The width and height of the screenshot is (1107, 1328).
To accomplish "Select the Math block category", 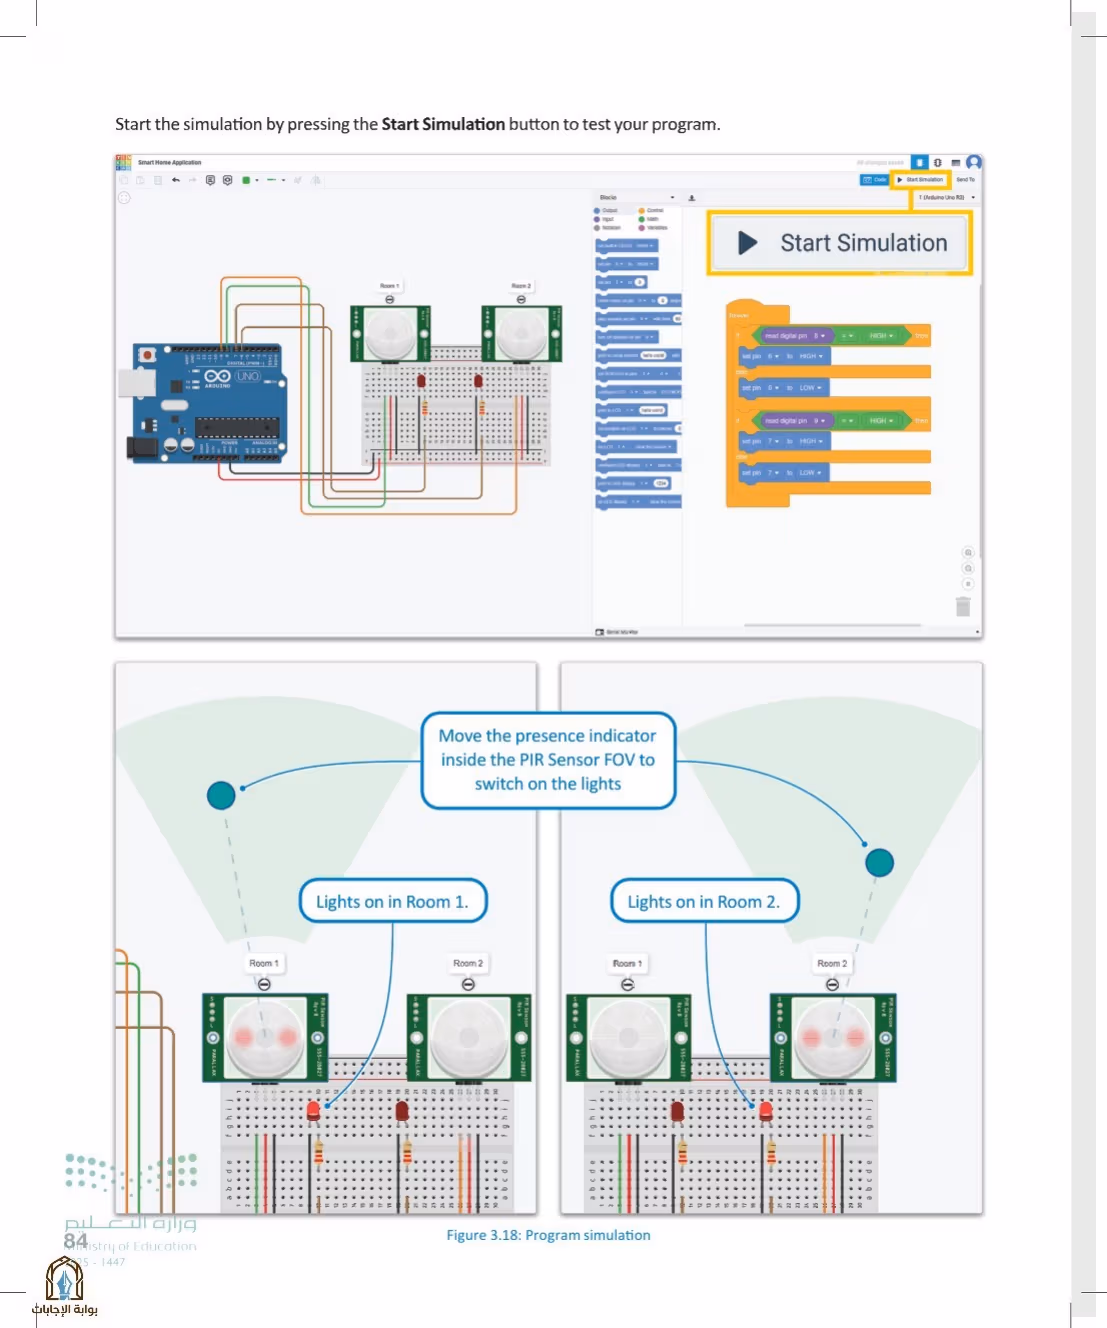I will click(x=650, y=219).
